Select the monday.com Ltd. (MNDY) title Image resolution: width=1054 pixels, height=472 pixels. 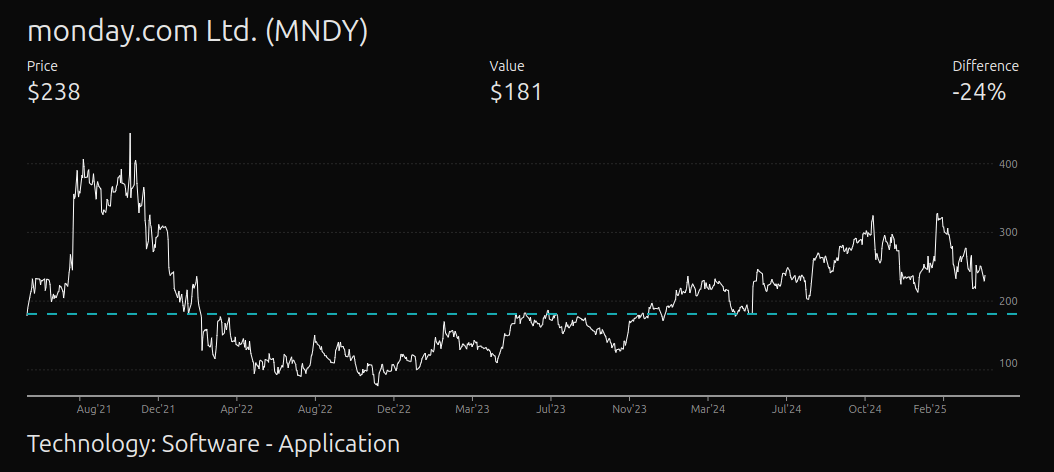click(x=197, y=33)
